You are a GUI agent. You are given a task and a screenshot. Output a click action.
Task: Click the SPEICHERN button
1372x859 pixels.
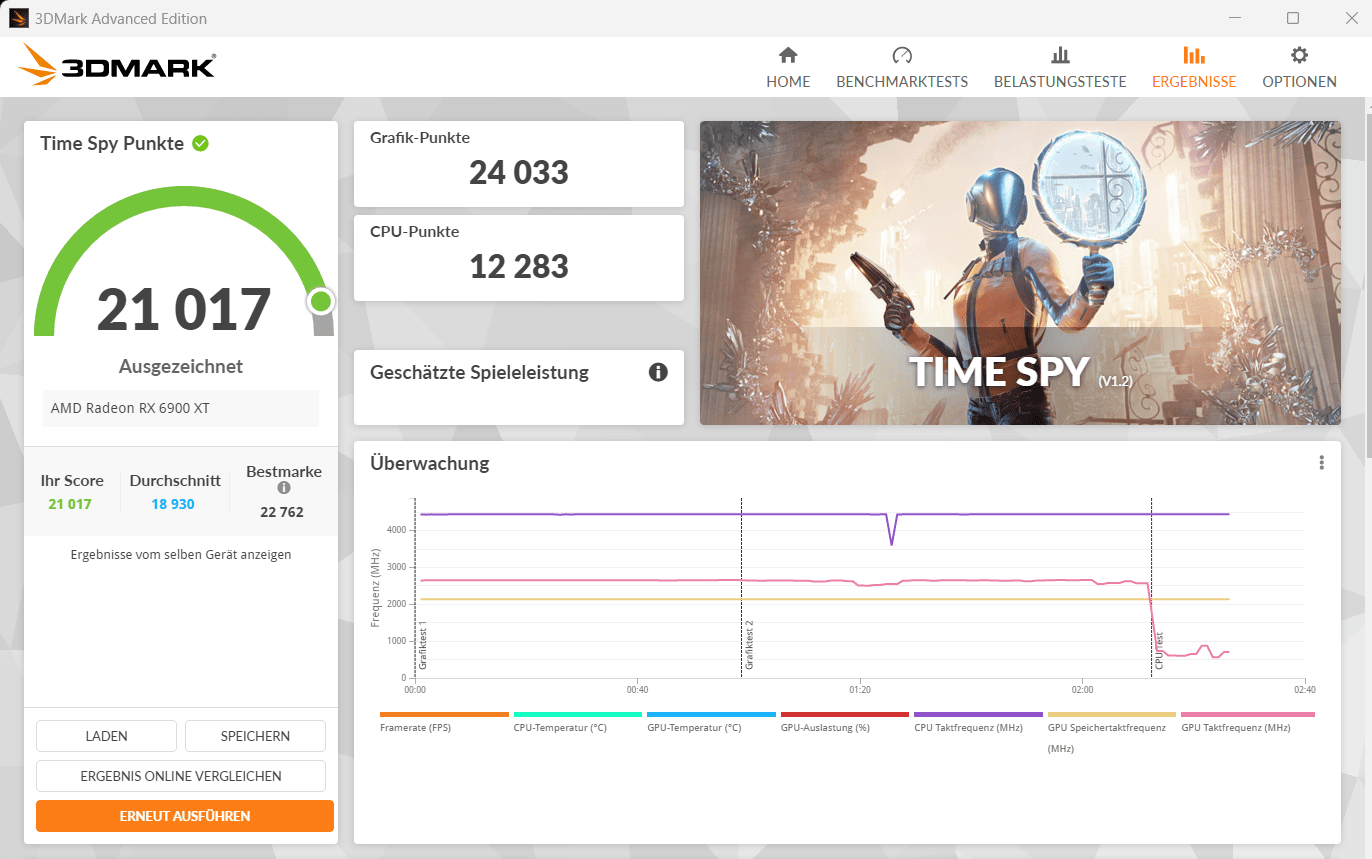(255, 736)
